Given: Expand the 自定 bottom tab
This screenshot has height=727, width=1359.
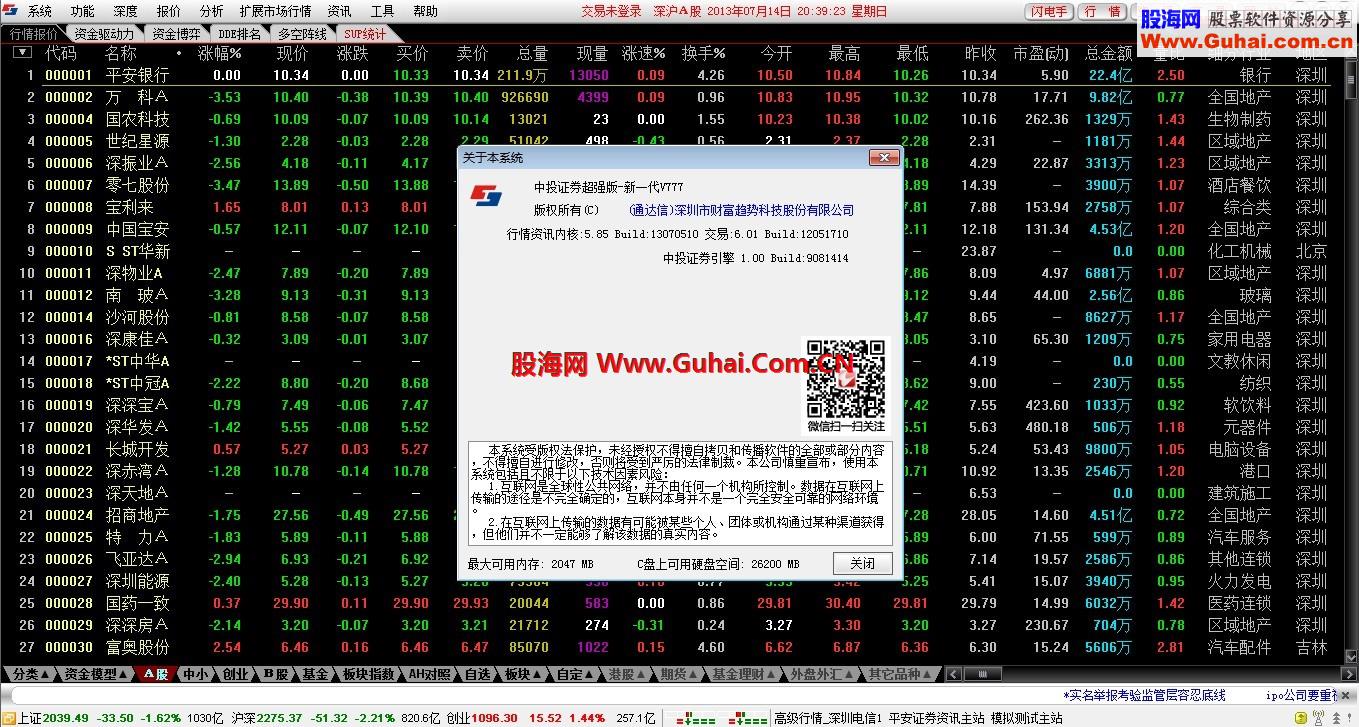Looking at the screenshot, I should pyautogui.click(x=574, y=675).
